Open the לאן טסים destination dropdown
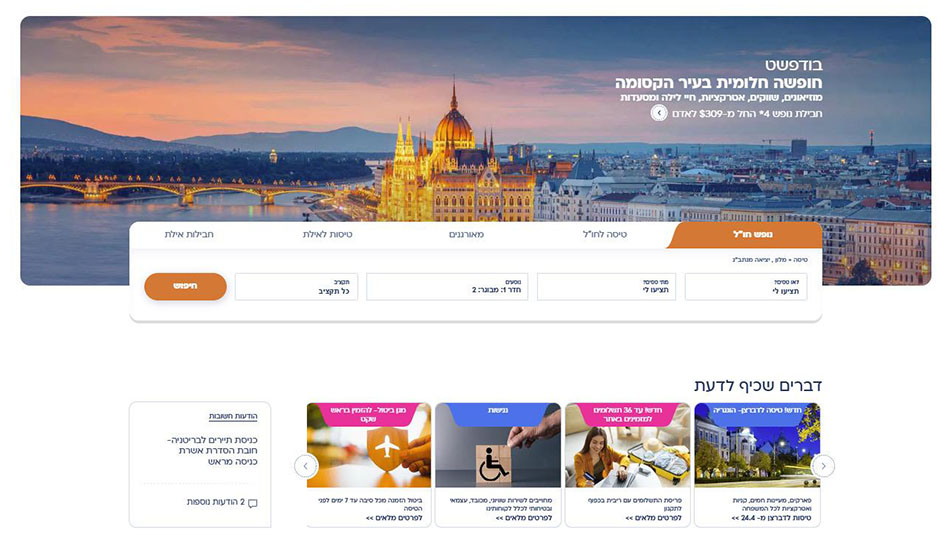Screen dimensions: 948x535 745,287
